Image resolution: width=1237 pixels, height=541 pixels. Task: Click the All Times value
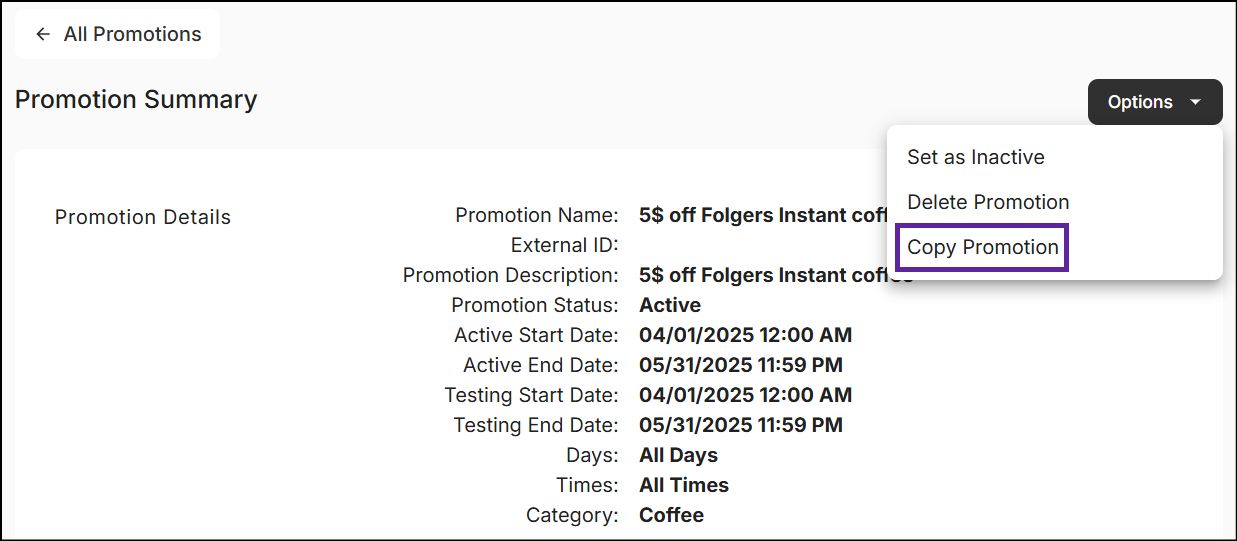pyautogui.click(x=683, y=485)
